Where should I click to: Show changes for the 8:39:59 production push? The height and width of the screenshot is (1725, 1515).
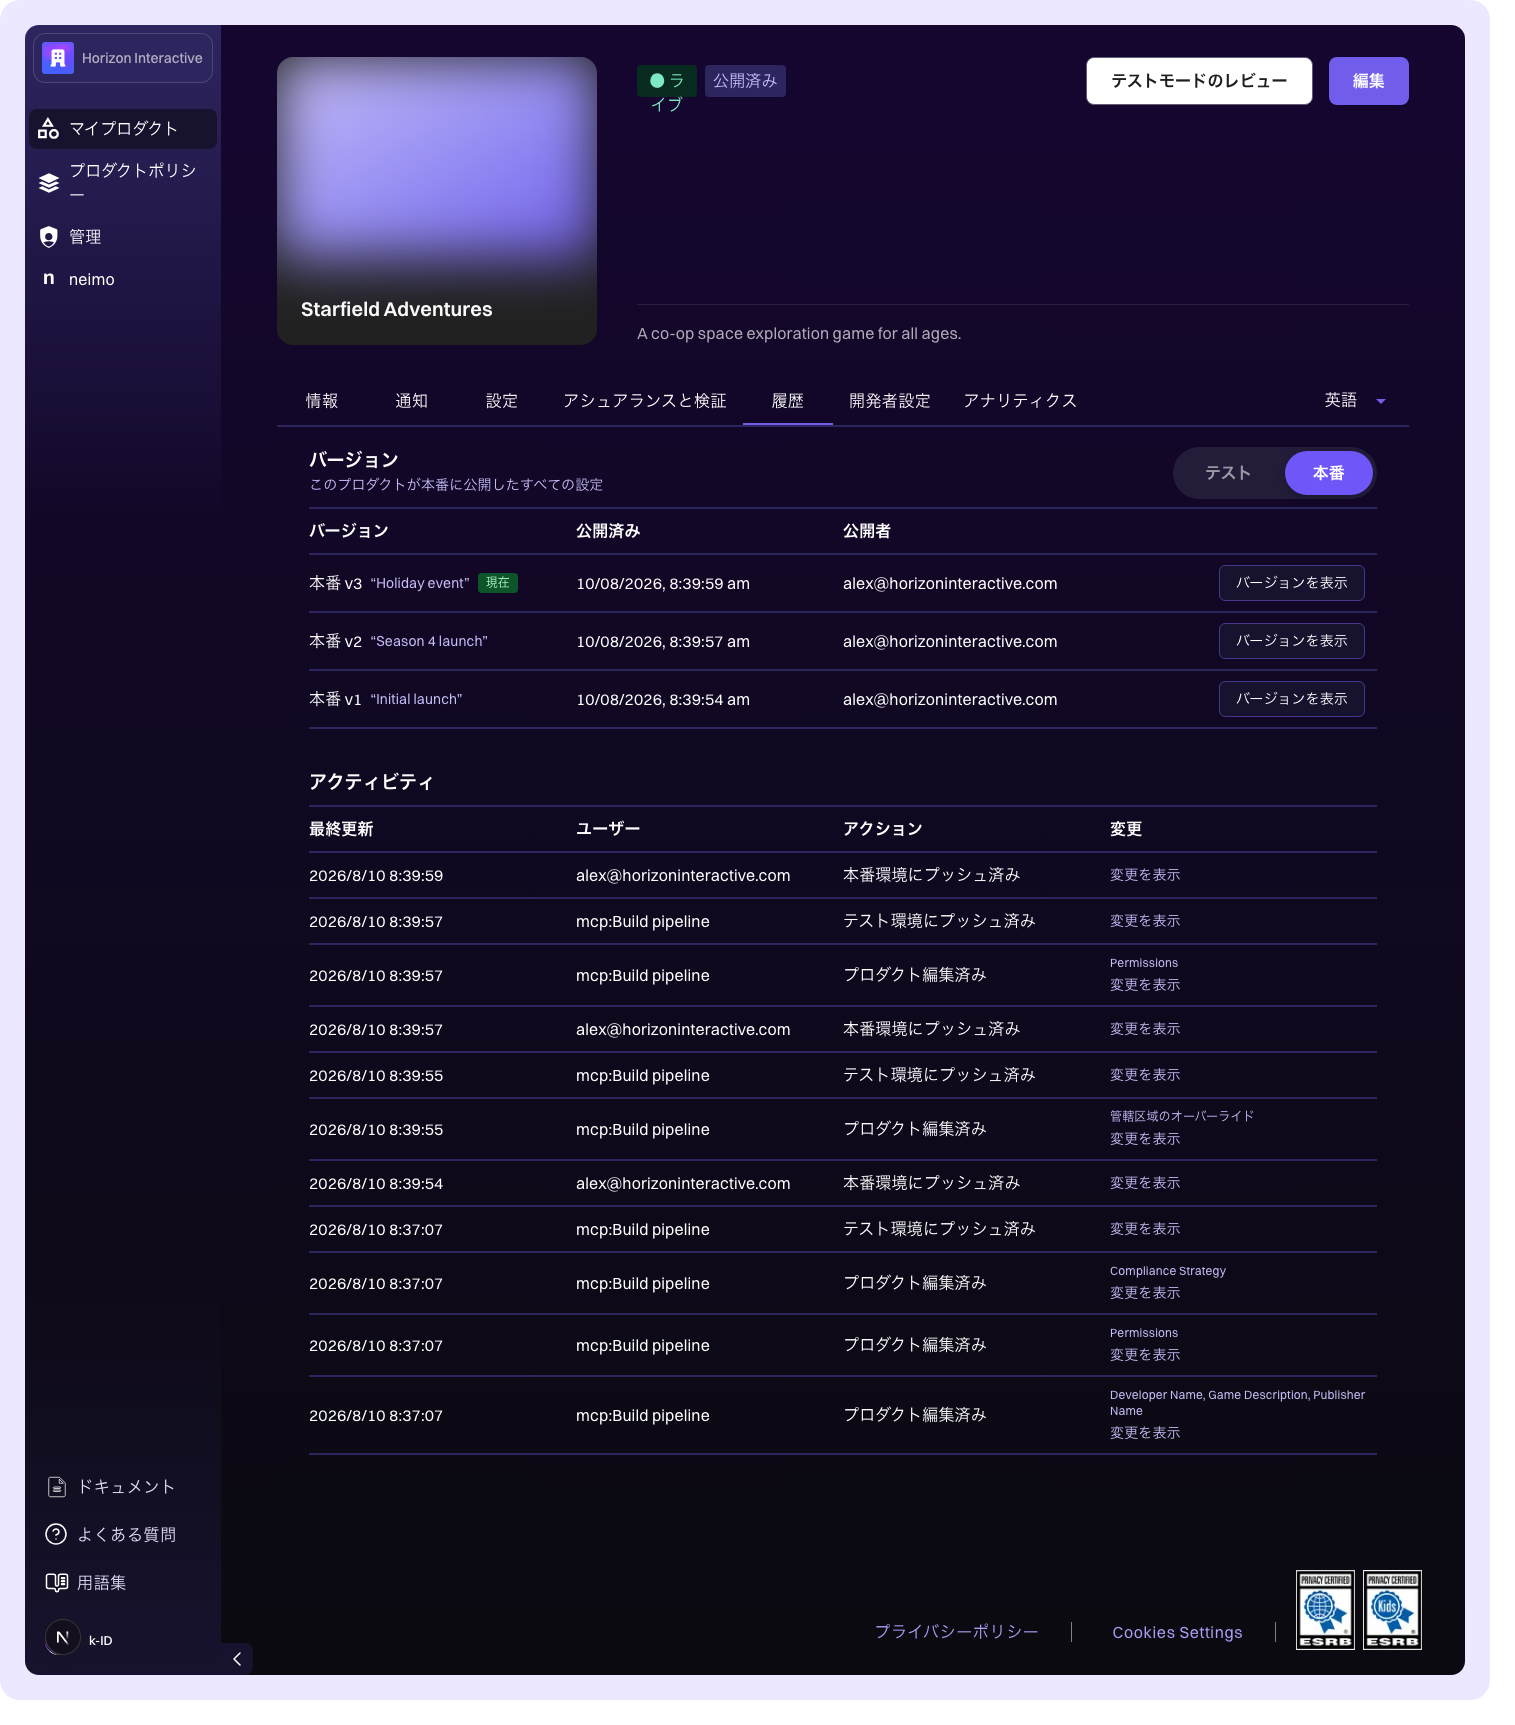click(x=1145, y=875)
